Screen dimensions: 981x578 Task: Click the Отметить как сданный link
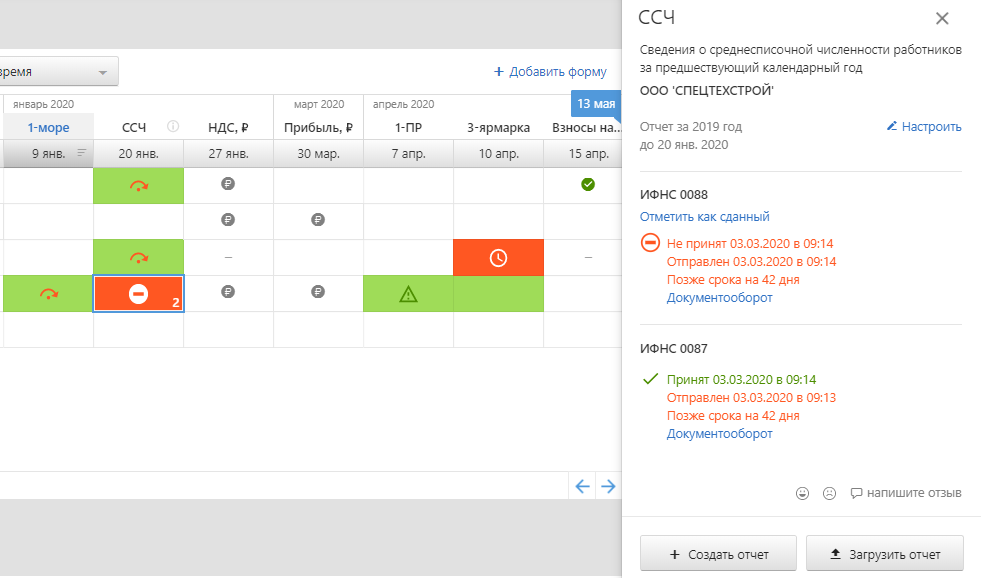705,217
